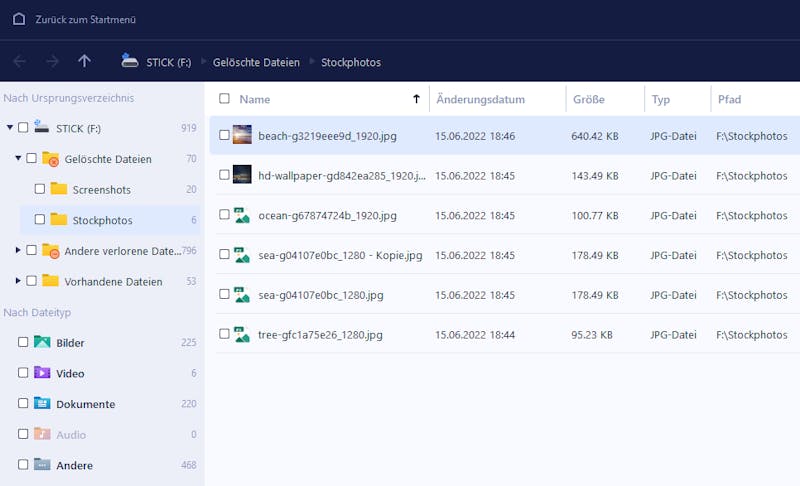Select file name tree-gfc1a75e26_1280.jpg

point(320,335)
